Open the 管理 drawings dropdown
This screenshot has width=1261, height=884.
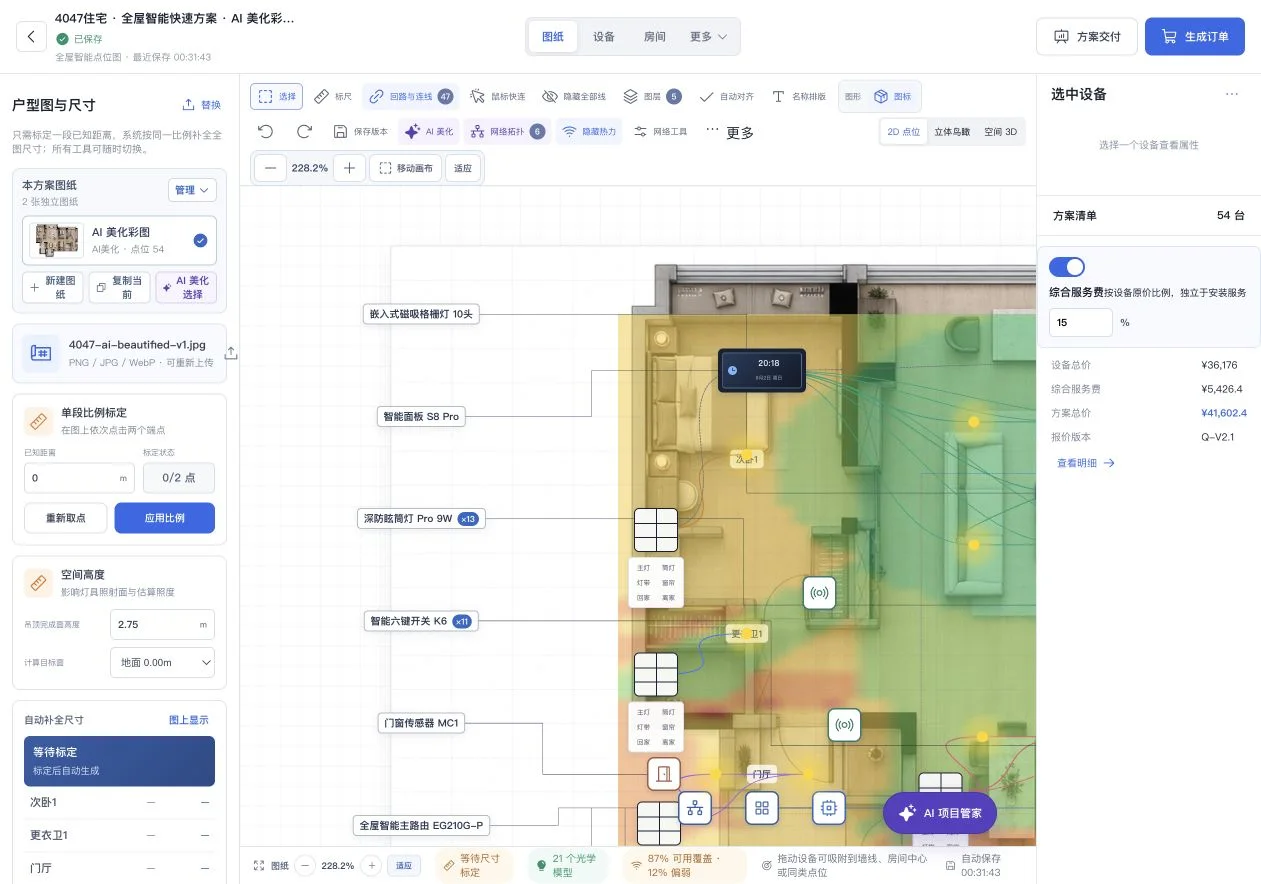coord(192,190)
